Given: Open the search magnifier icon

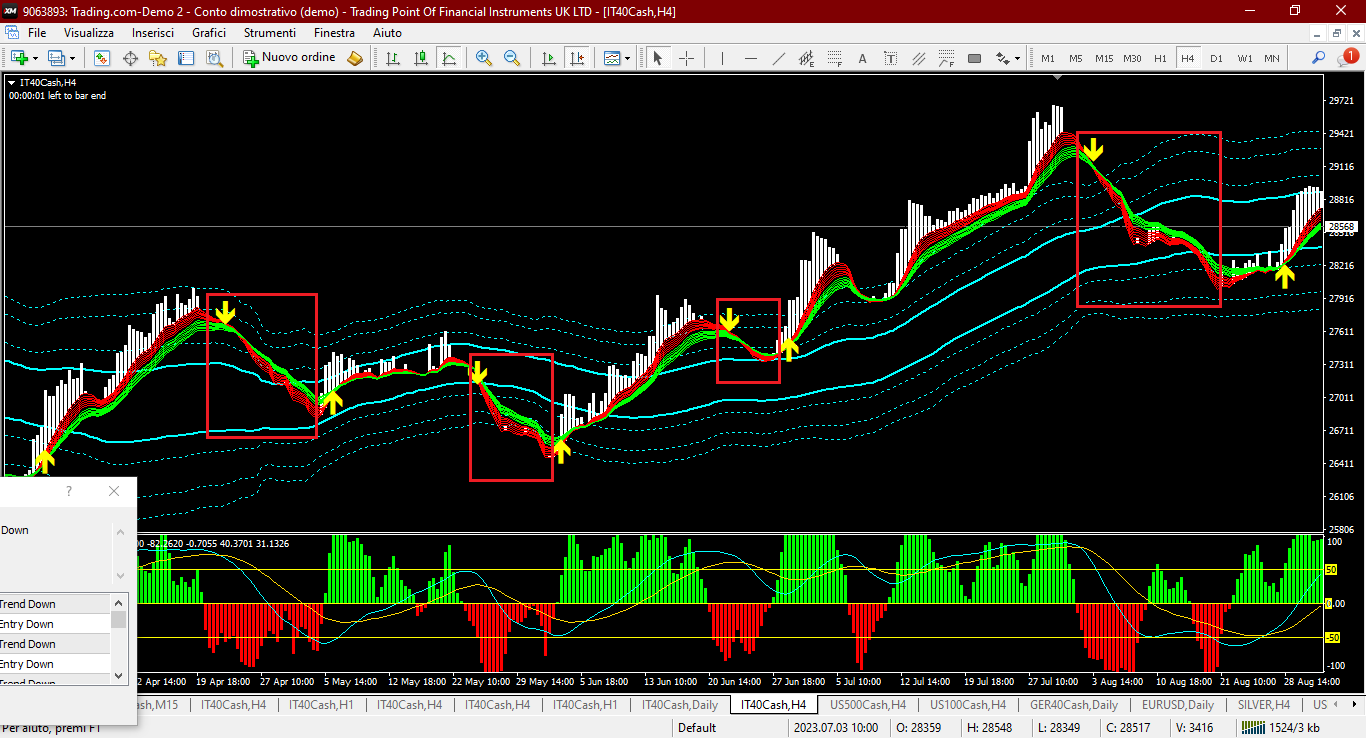Looking at the screenshot, I should pos(1319,58).
